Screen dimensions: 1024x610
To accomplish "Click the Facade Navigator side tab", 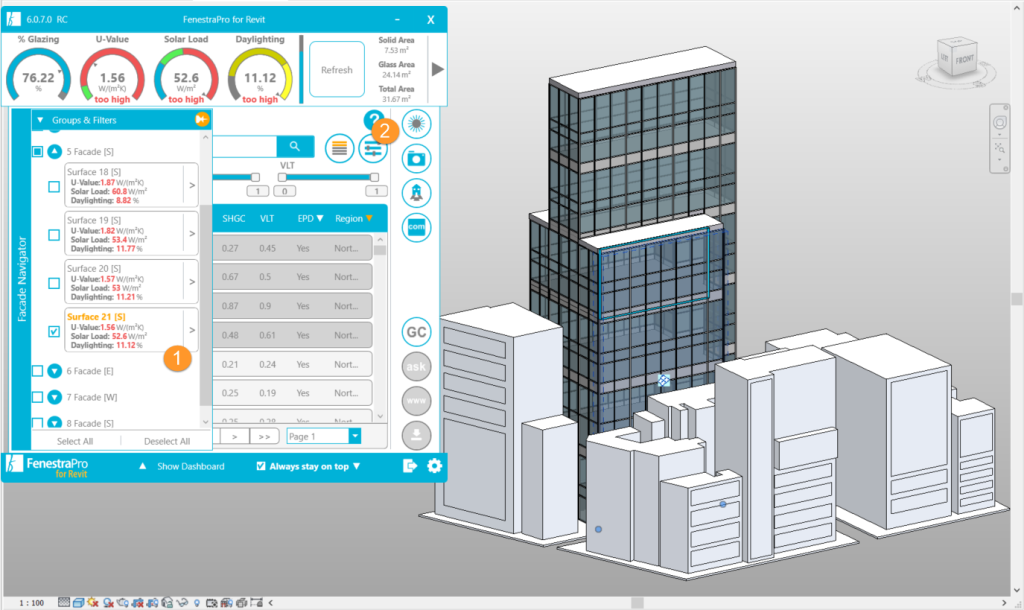I will [22, 279].
